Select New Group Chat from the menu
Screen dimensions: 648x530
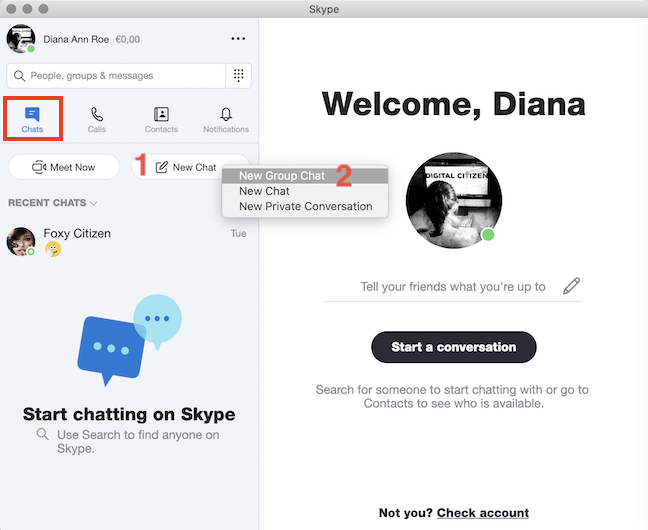(305, 176)
